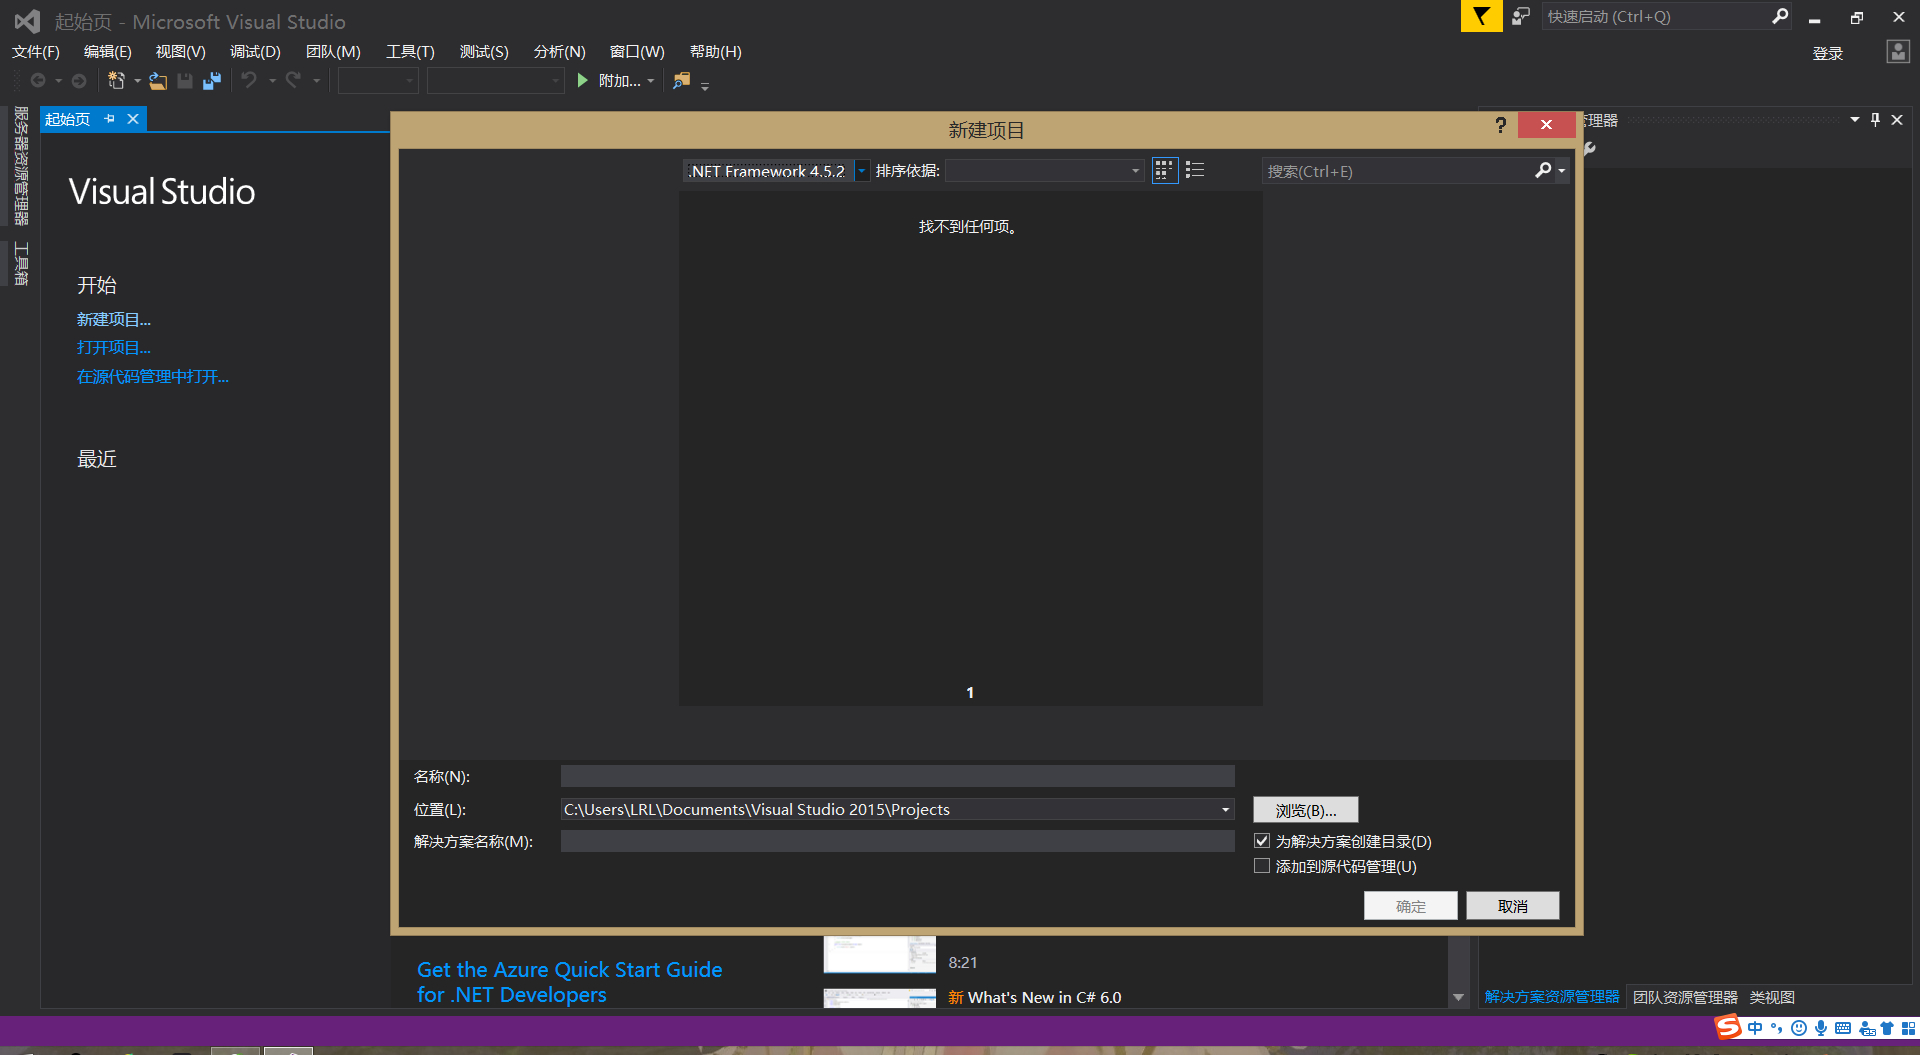Open the 编辑(E) menu

tap(108, 52)
